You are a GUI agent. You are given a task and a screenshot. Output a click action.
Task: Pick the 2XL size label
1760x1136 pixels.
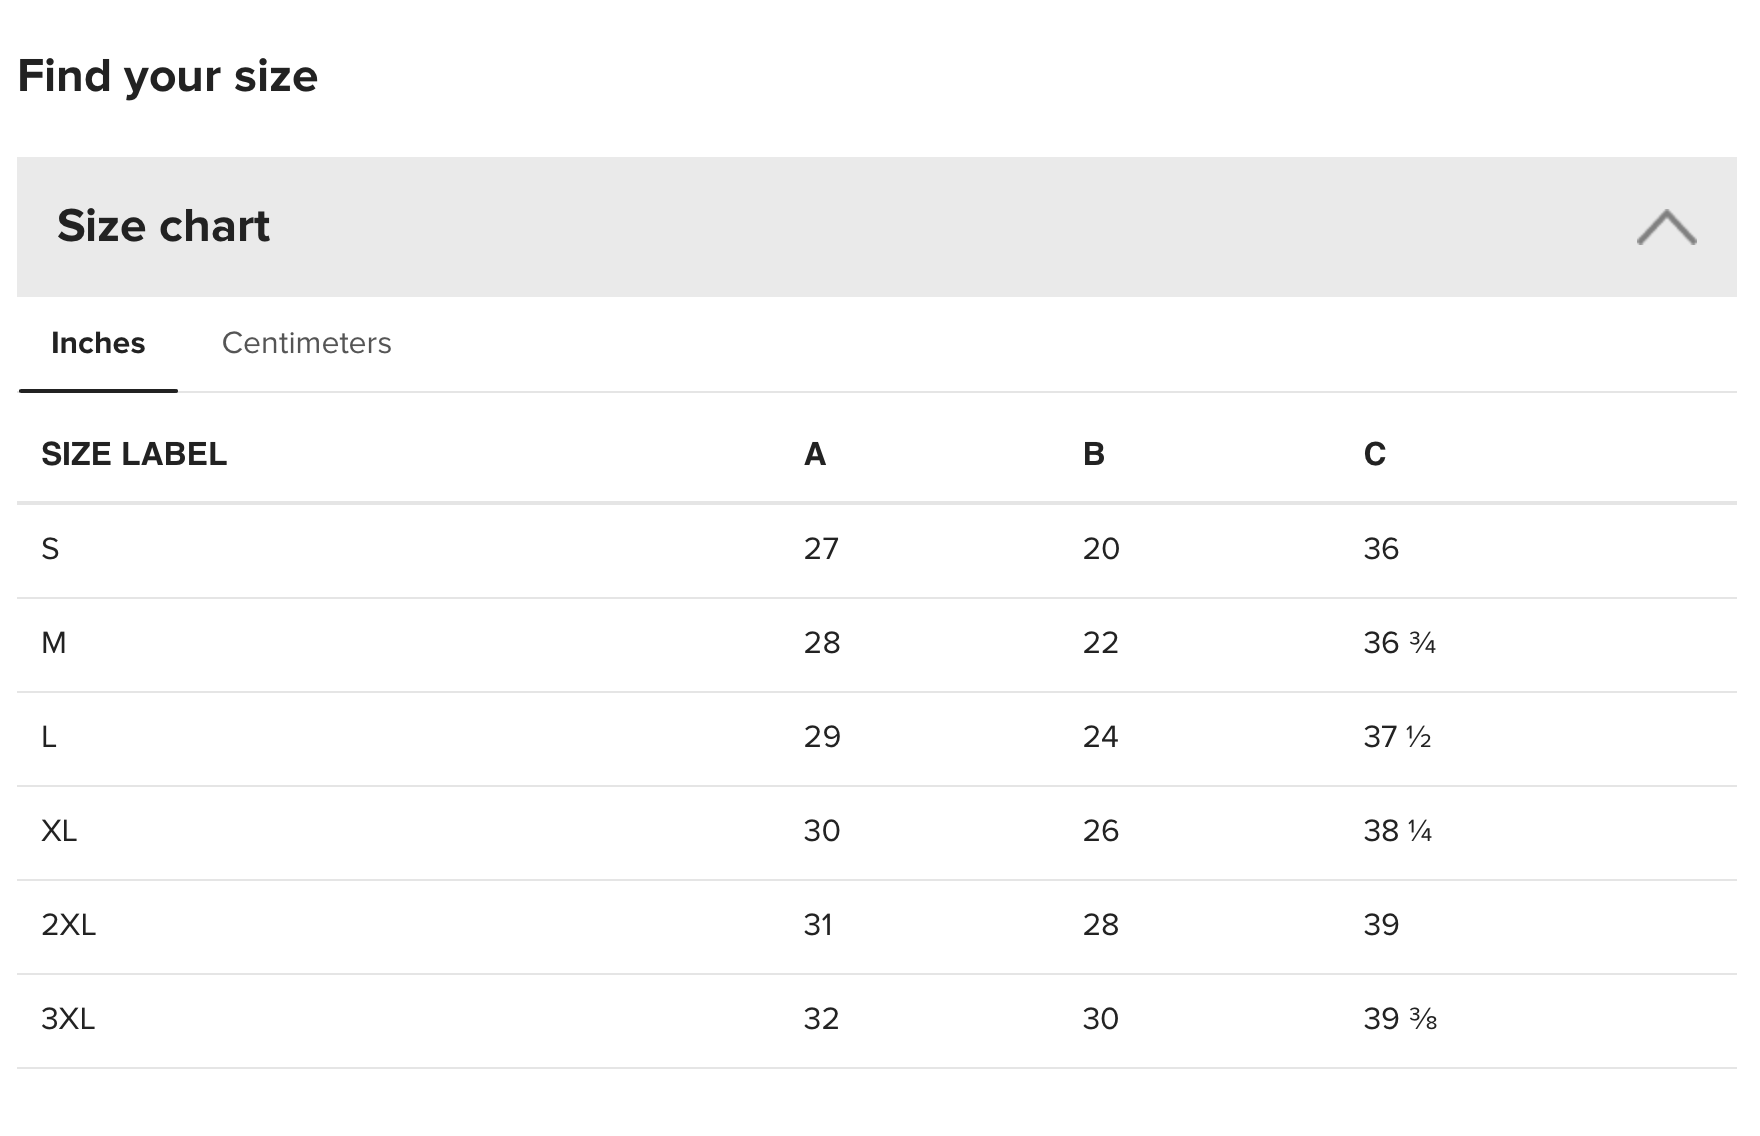pos(68,925)
